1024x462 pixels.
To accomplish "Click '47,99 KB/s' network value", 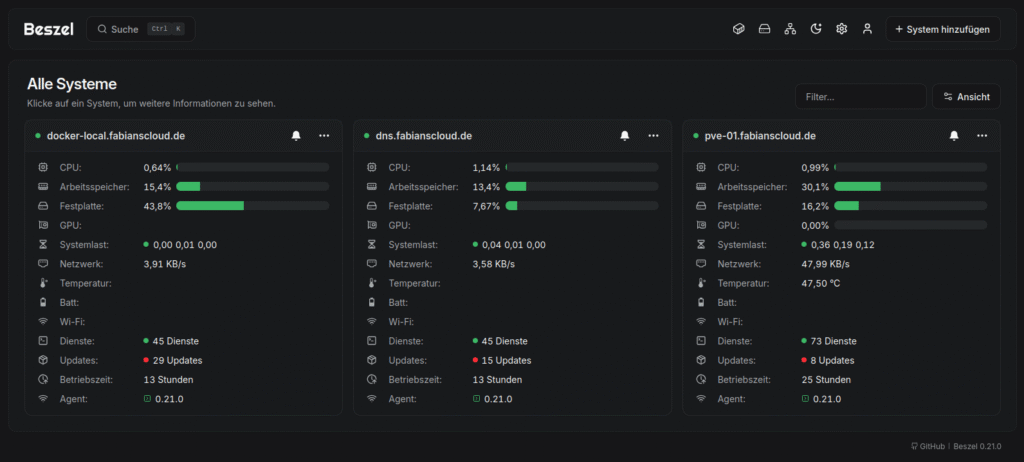I will pyautogui.click(x=825, y=264).
